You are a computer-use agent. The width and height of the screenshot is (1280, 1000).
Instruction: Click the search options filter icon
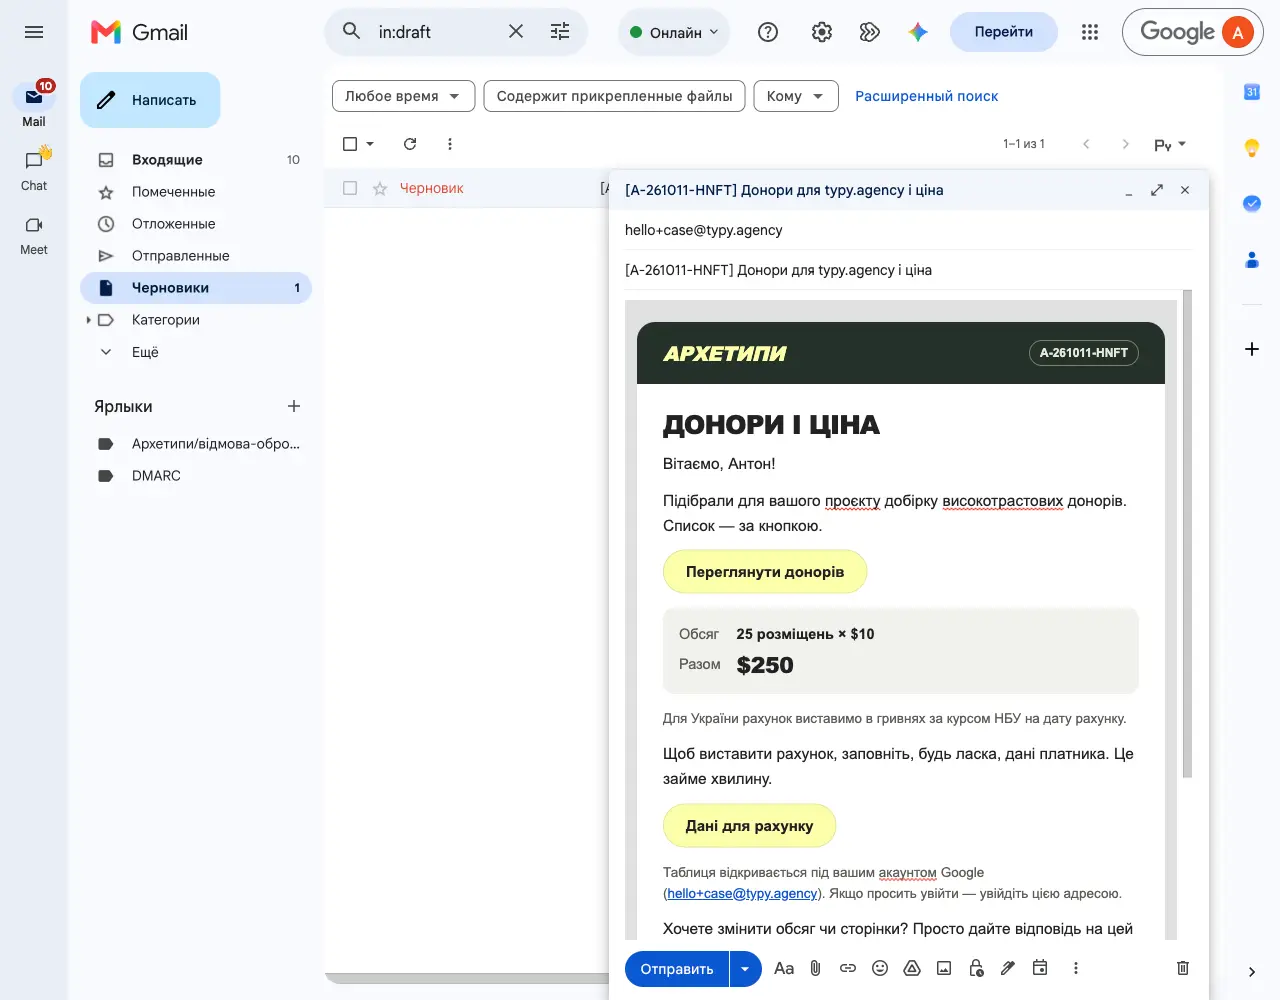(x=560, y=32)
